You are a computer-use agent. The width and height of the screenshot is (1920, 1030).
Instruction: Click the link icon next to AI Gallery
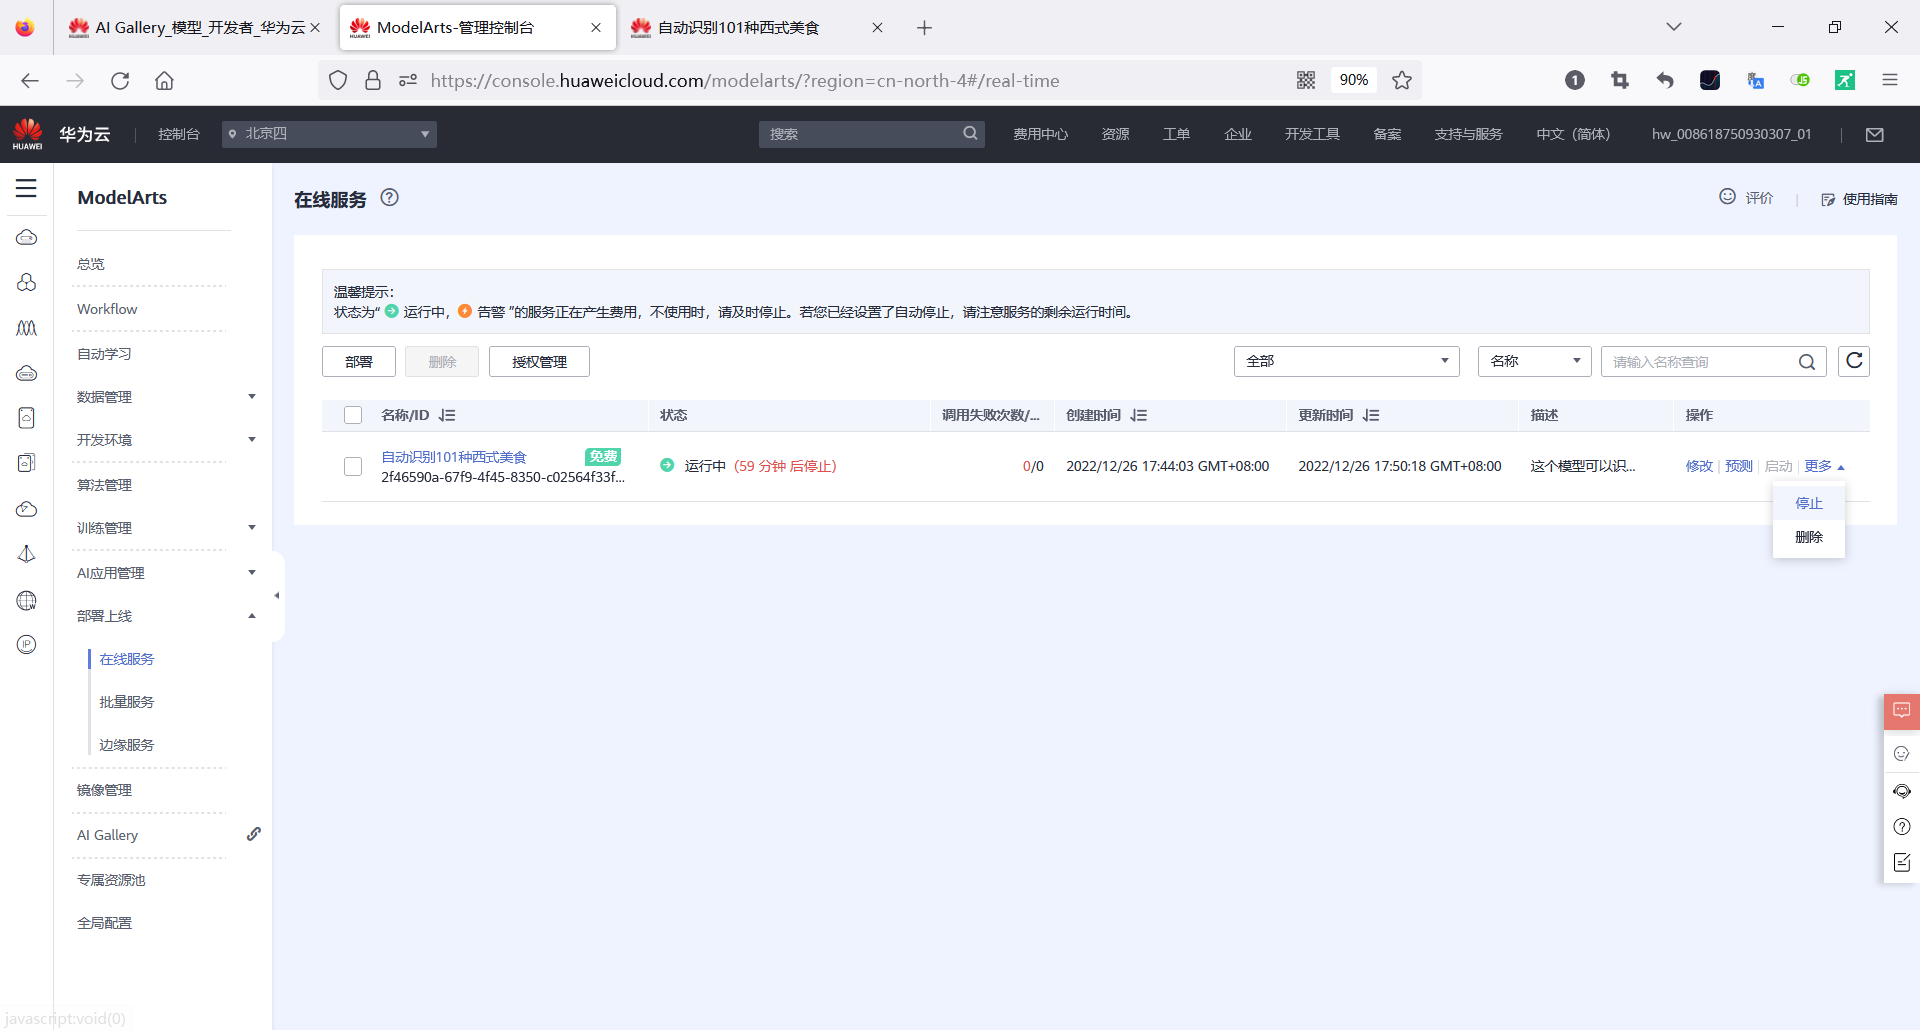click(254, 834)
